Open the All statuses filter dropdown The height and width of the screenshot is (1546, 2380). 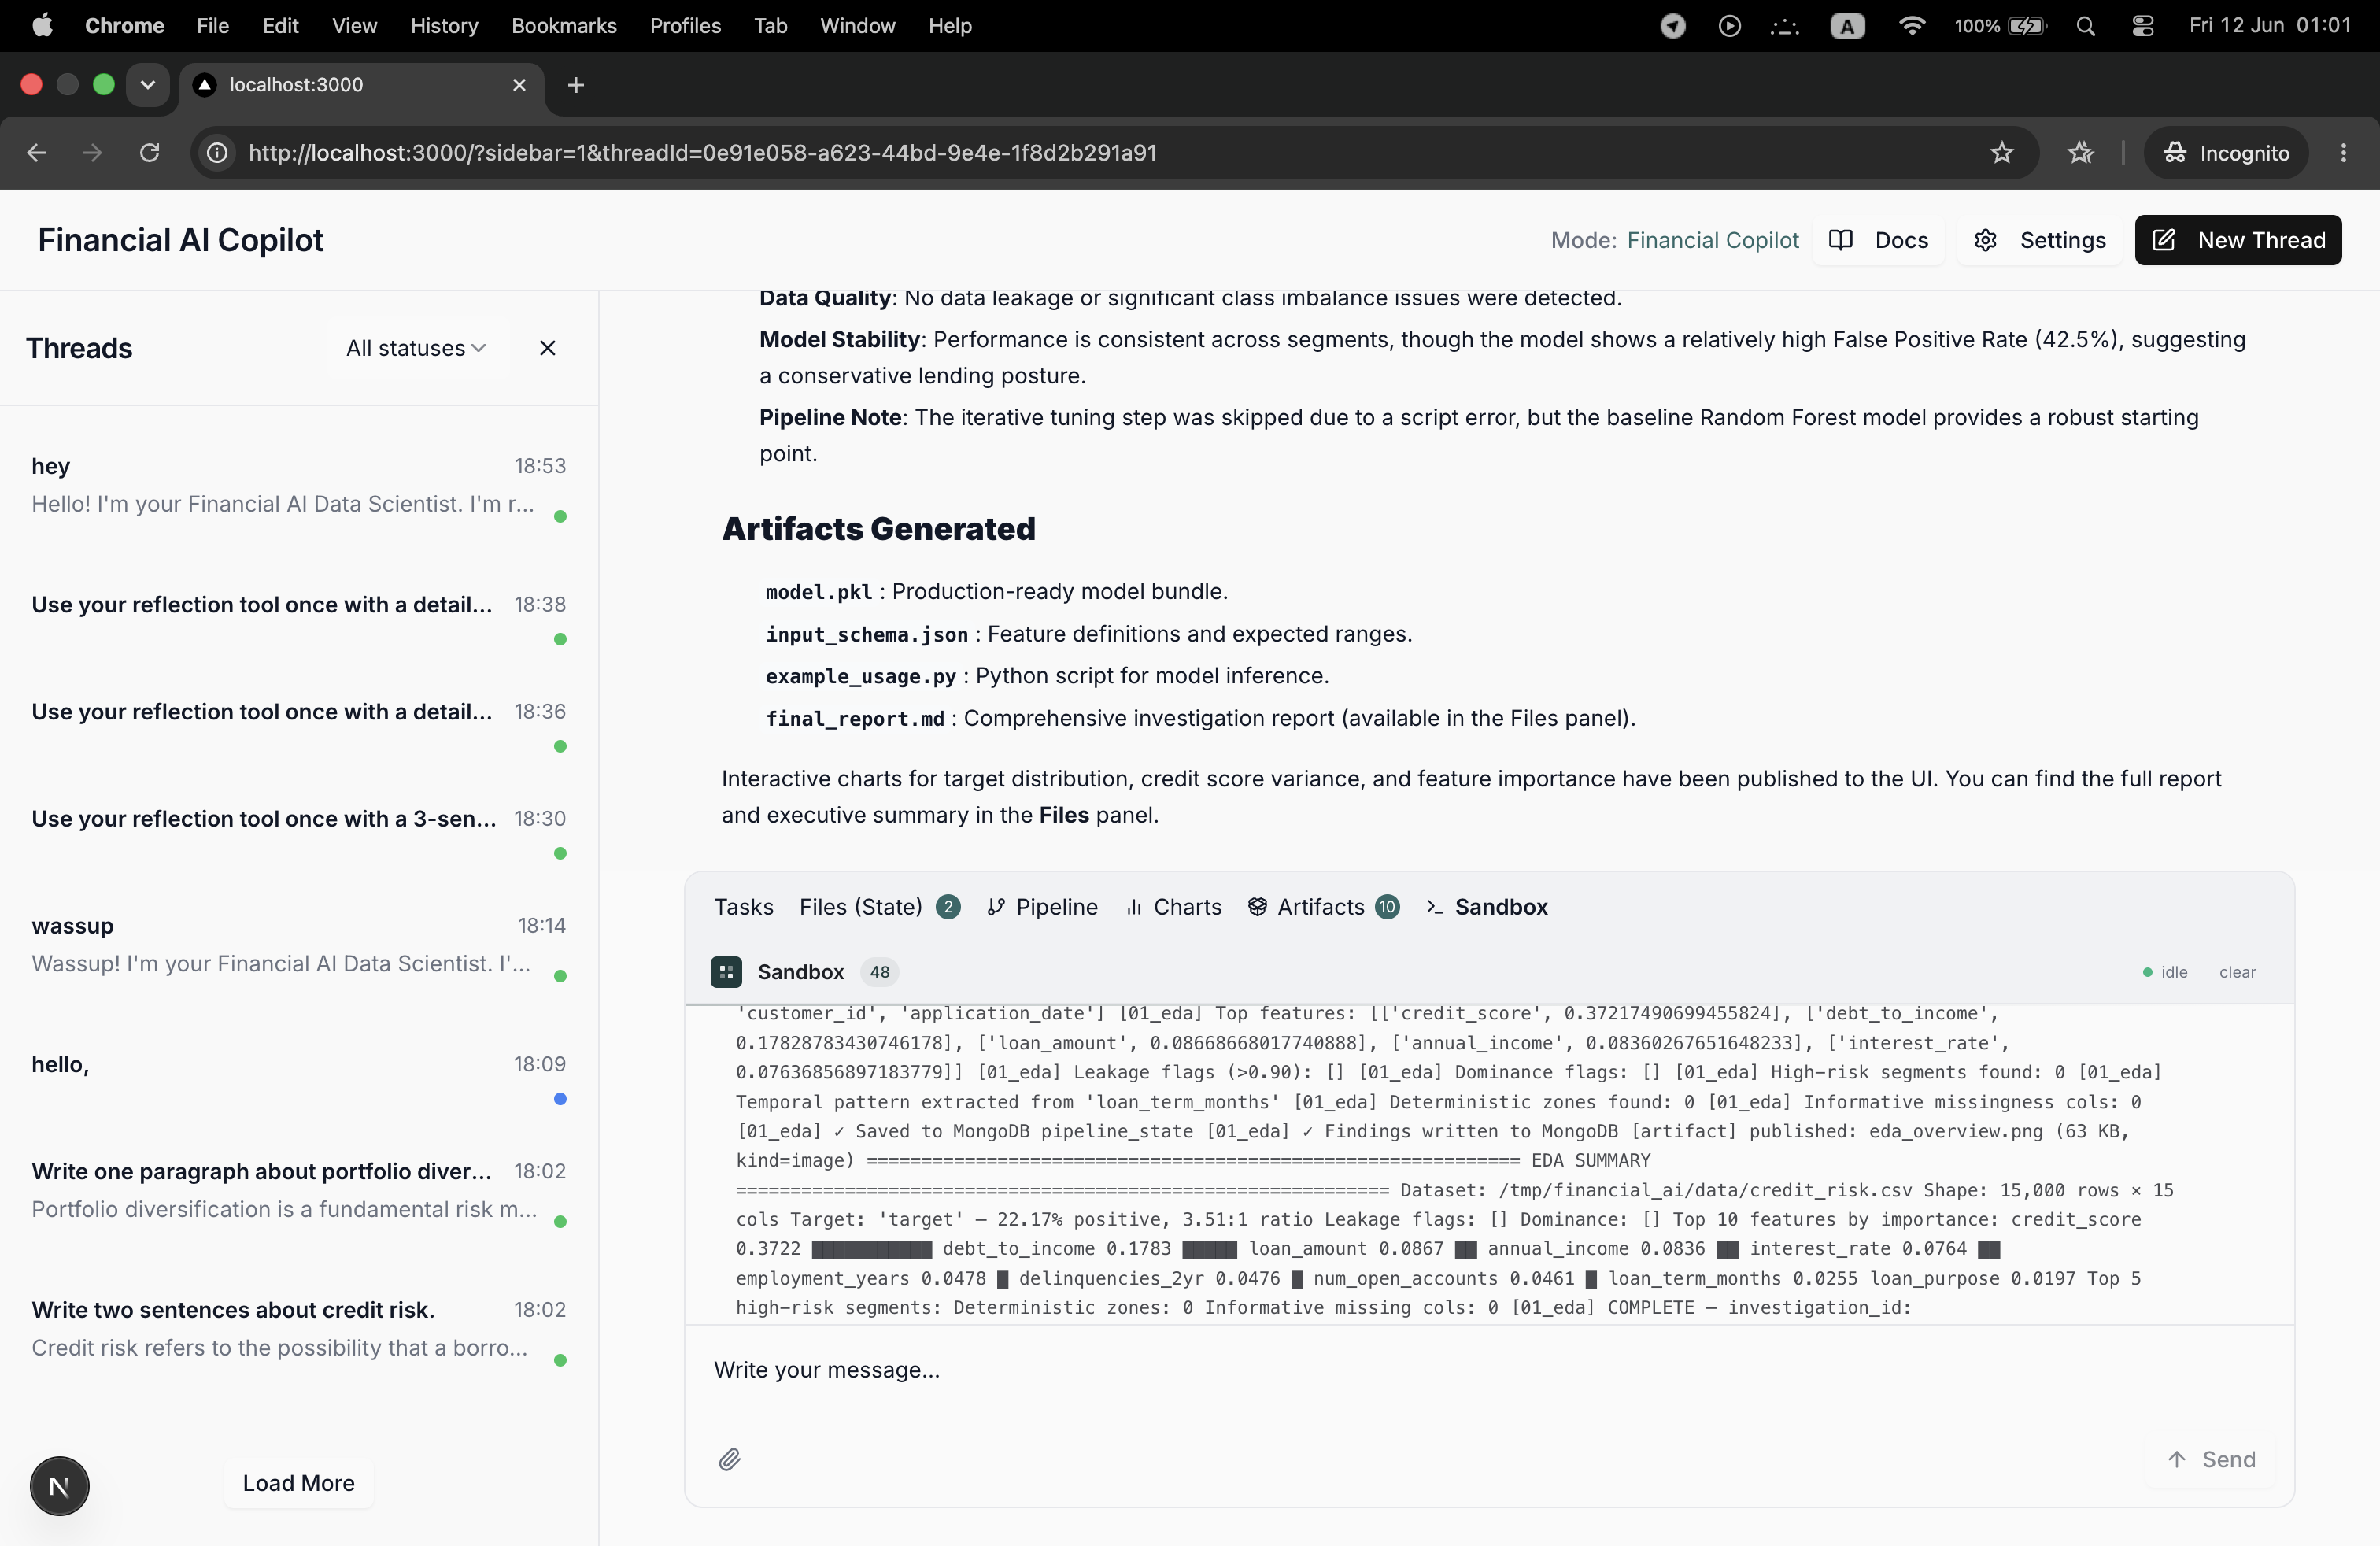(x=416, y=347)
